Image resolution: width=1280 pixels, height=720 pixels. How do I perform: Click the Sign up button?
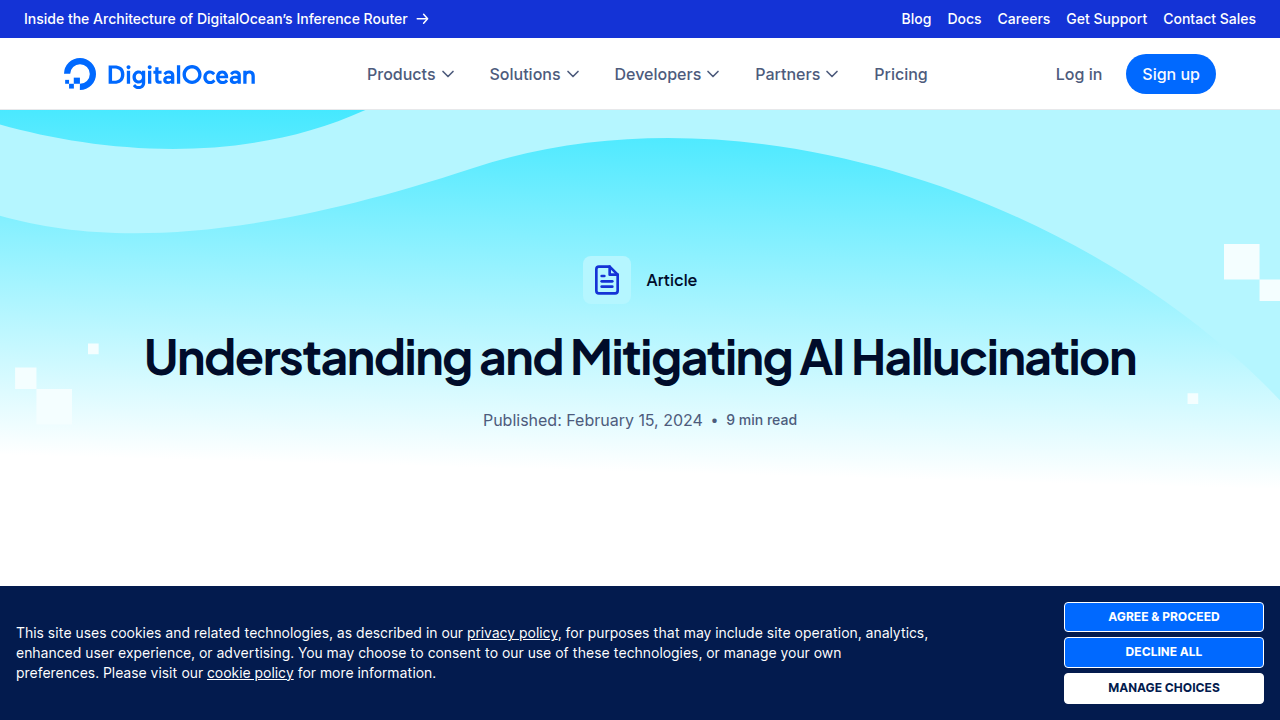click(1171, 74)
